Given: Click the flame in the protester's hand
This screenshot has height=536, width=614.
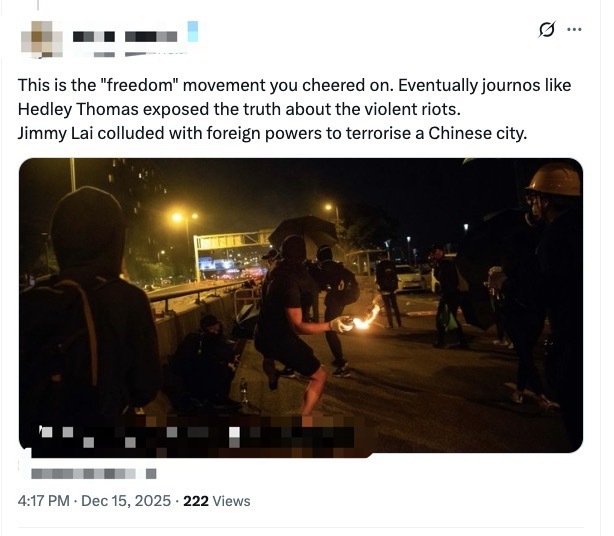Looking at the screenshot, I should 367,318.
